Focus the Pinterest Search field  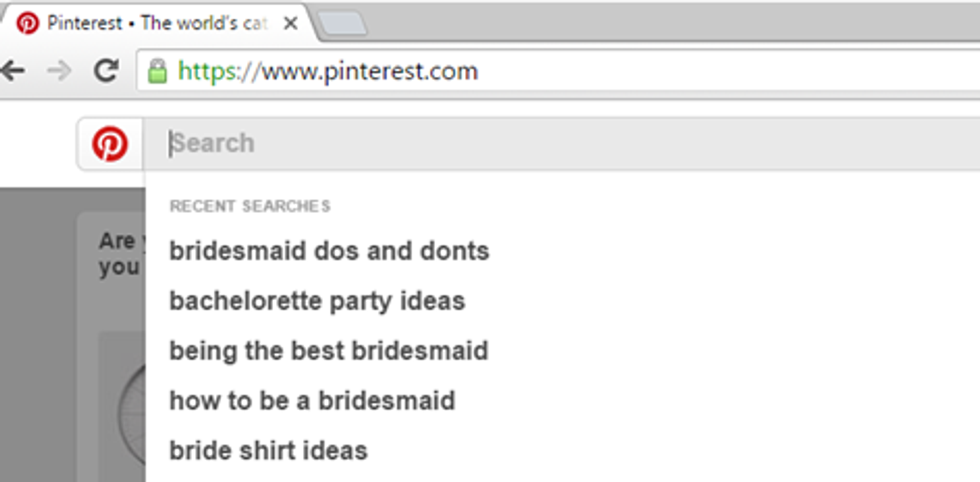click(560, 143)
